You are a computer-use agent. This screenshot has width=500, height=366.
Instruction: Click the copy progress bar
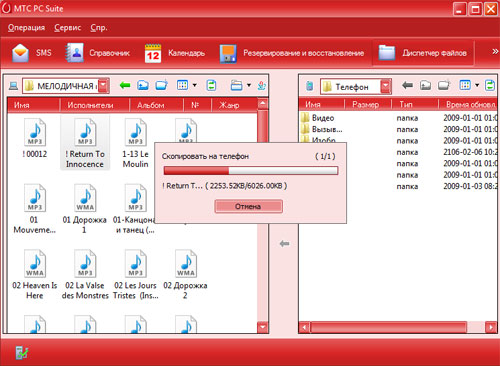click(251, 171)
